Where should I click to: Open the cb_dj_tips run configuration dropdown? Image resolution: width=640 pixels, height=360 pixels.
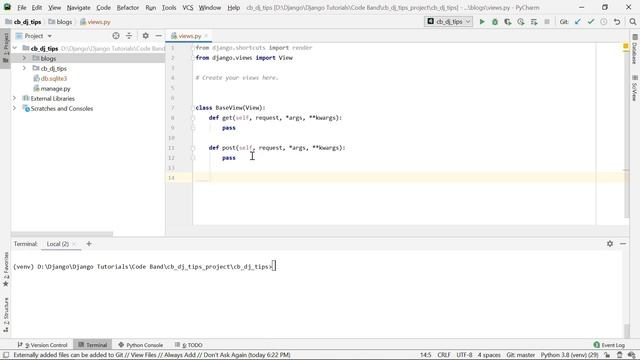pos(449,22)
